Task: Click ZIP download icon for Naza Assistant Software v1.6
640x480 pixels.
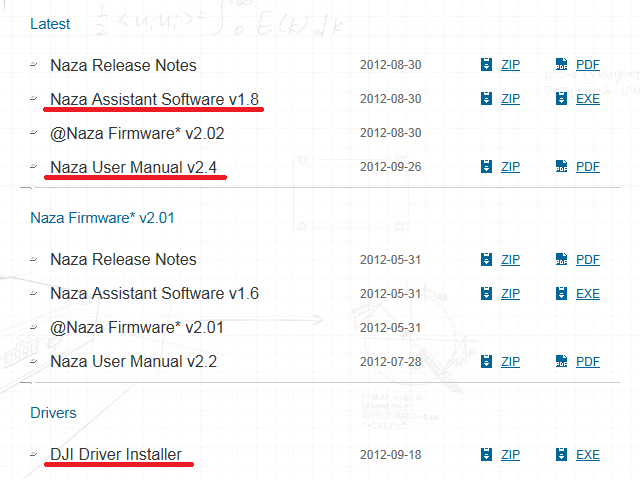Action: click(x=486, y=293)
